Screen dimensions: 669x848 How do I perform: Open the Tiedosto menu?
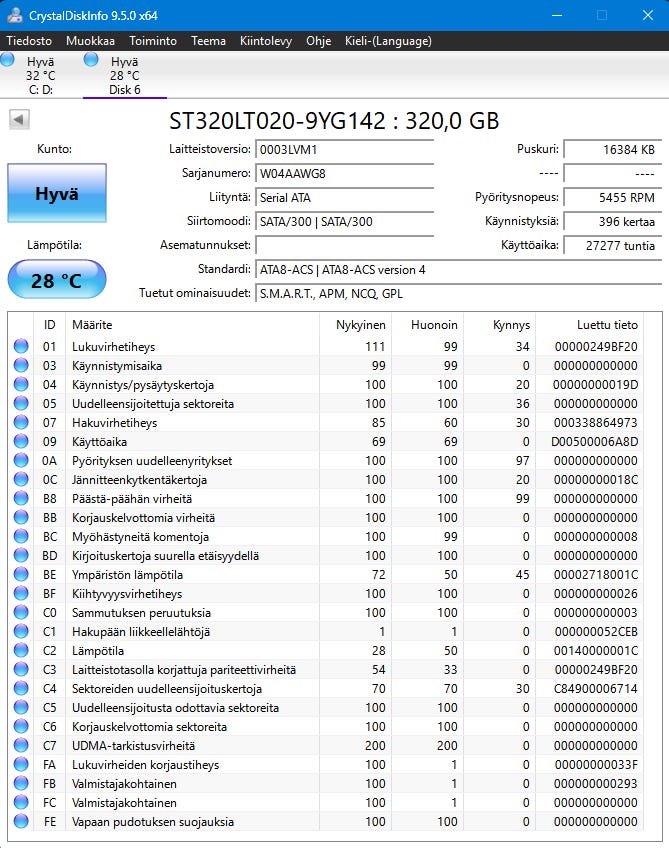29,41
